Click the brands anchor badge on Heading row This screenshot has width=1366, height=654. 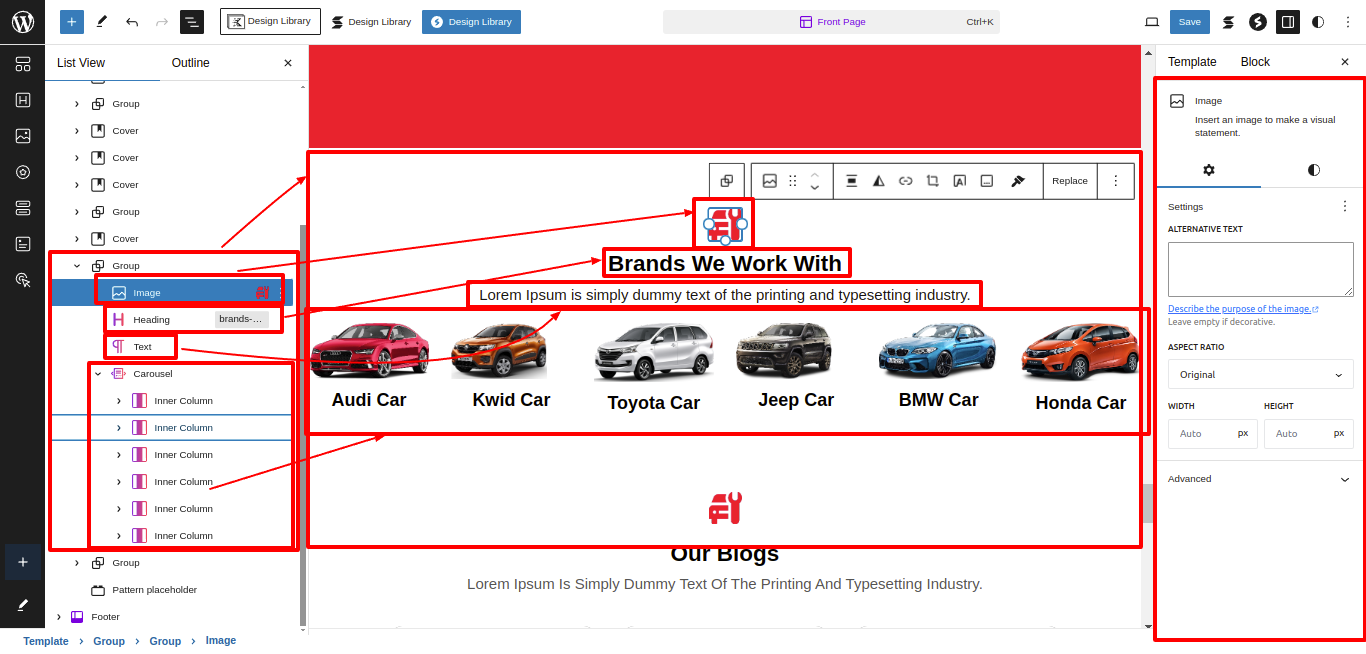point(242,320)
